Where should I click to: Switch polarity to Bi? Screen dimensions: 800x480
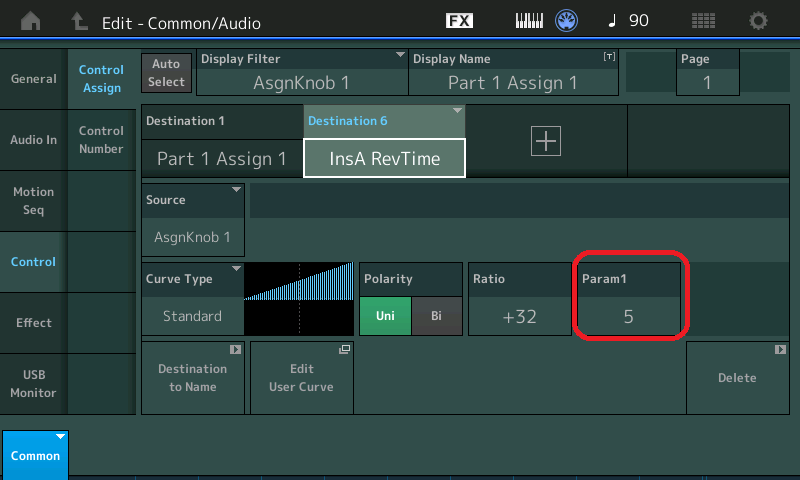pos(436,316)
